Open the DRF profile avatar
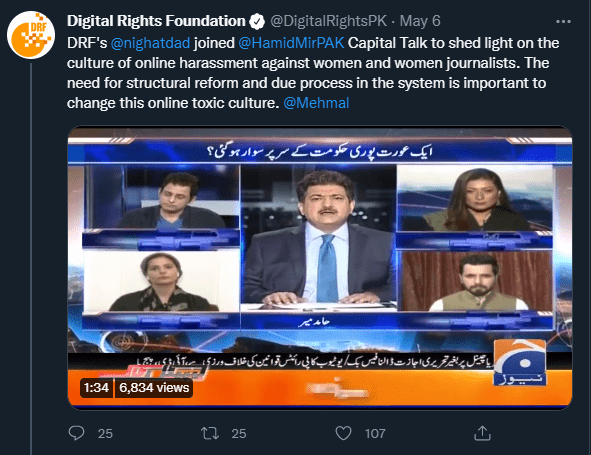Image resolution: width=591 pixels, height=455 pixels. click(x=31, y=35)
